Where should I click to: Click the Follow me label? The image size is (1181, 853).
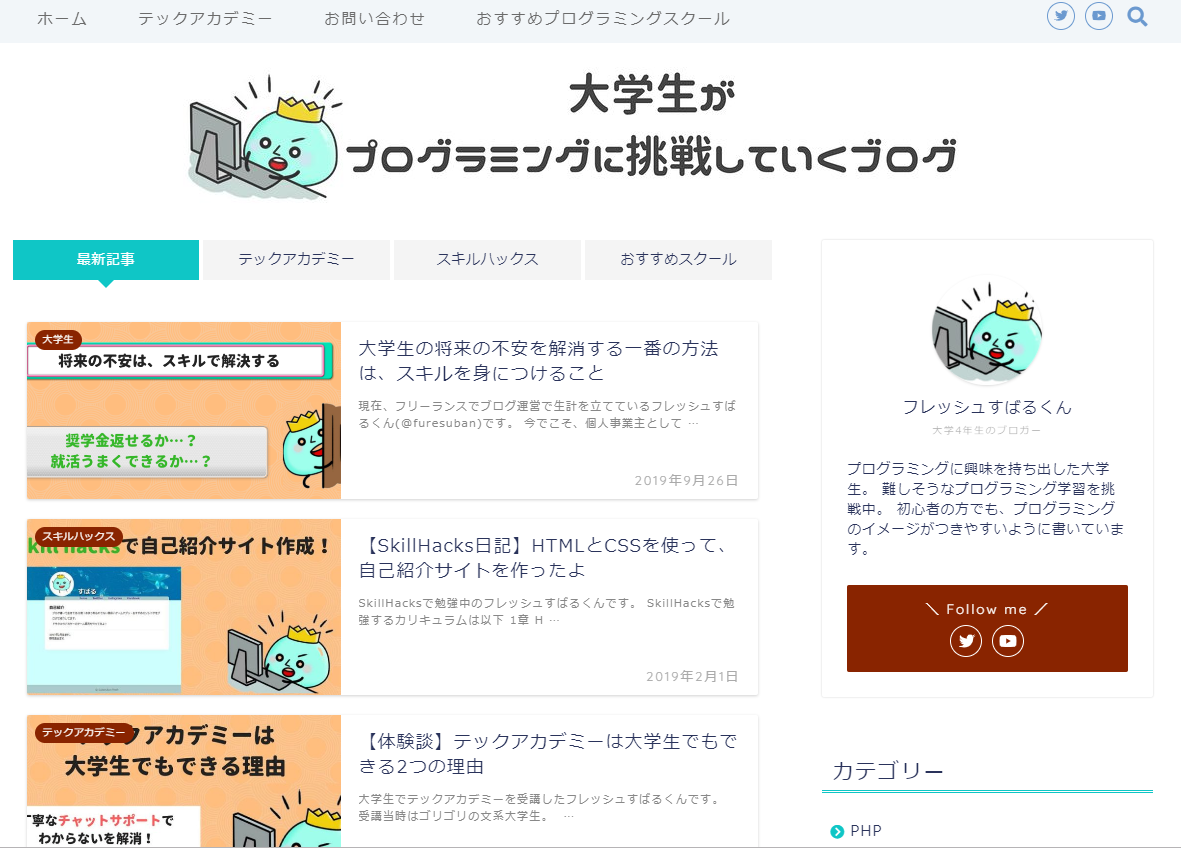(x=987, y=609)
